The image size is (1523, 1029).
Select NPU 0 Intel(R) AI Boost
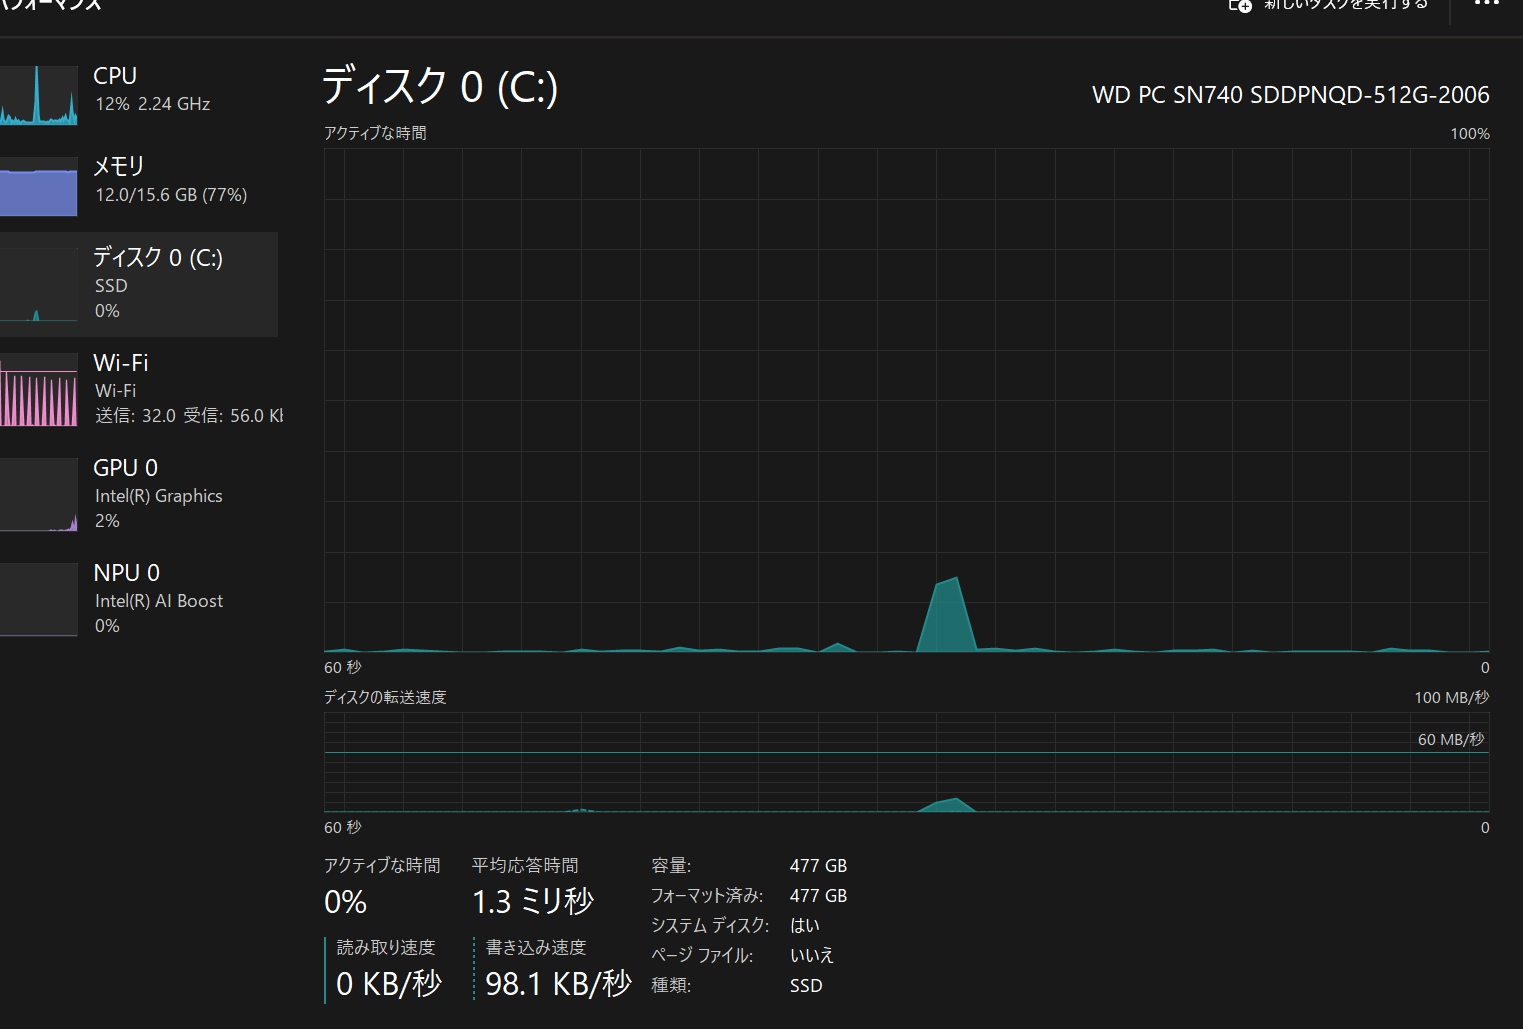[x=139, y=599]
